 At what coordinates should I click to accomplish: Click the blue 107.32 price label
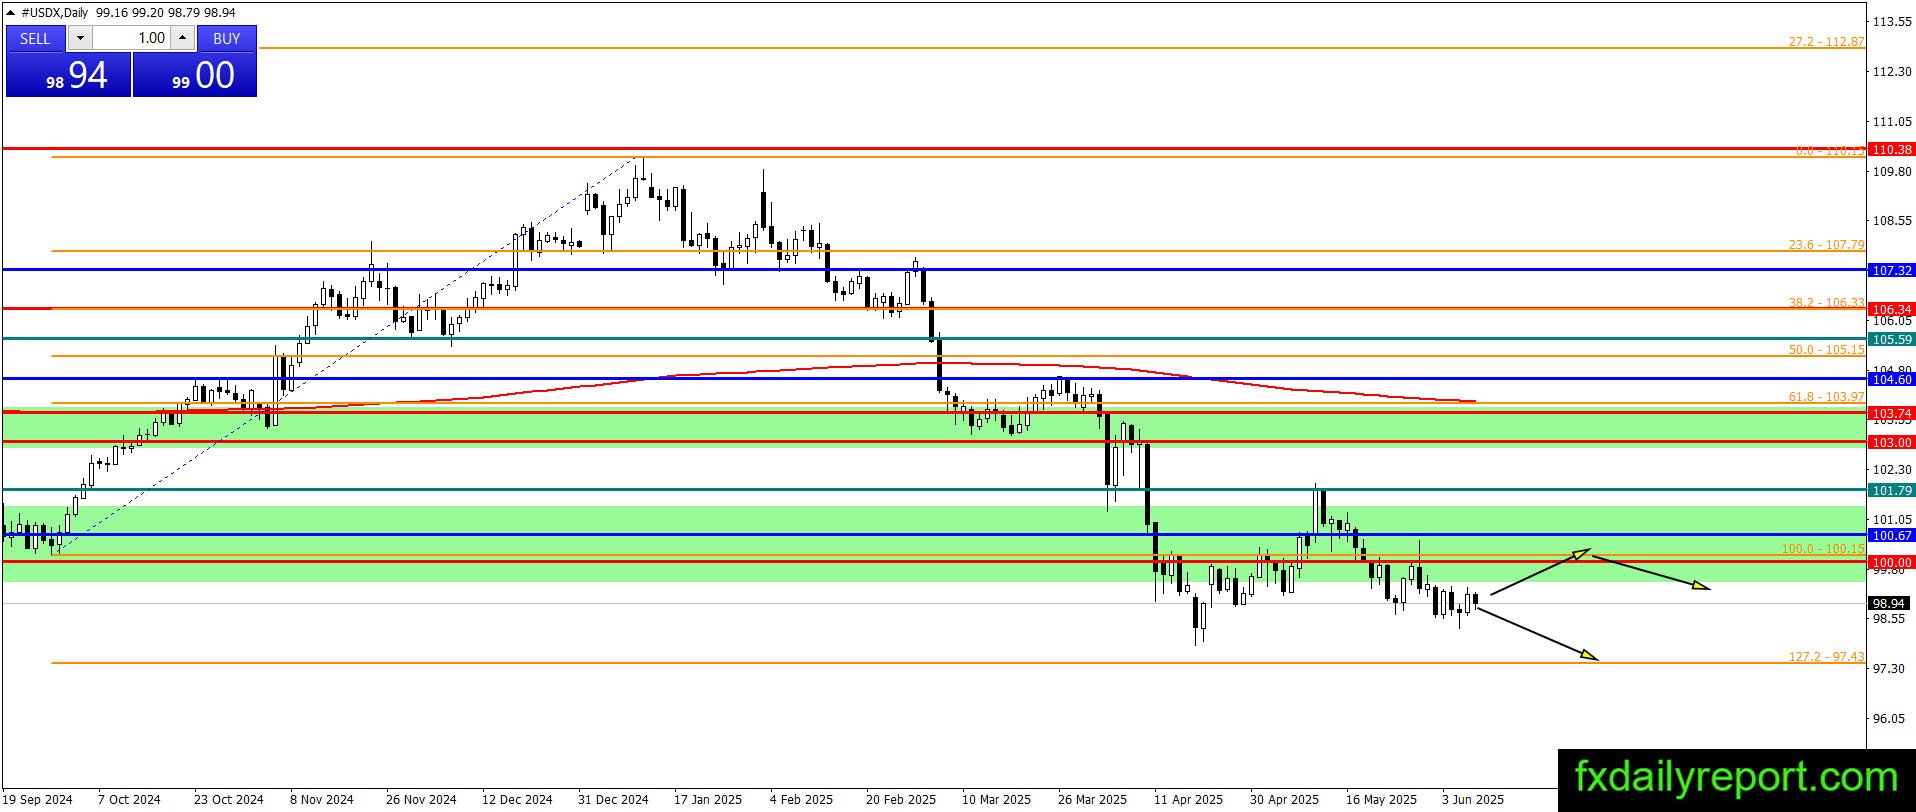(x=1892, y=270)
